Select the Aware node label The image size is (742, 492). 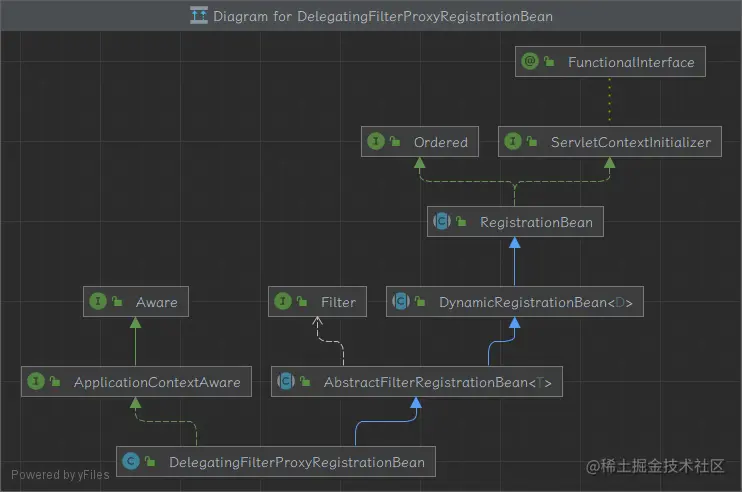[157, 302]
